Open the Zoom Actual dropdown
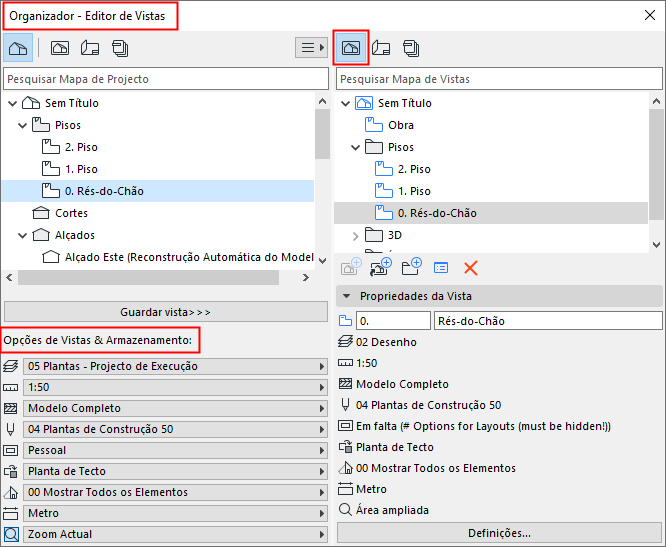The height and width of the screenshot is (547, 666). [175, 534]
